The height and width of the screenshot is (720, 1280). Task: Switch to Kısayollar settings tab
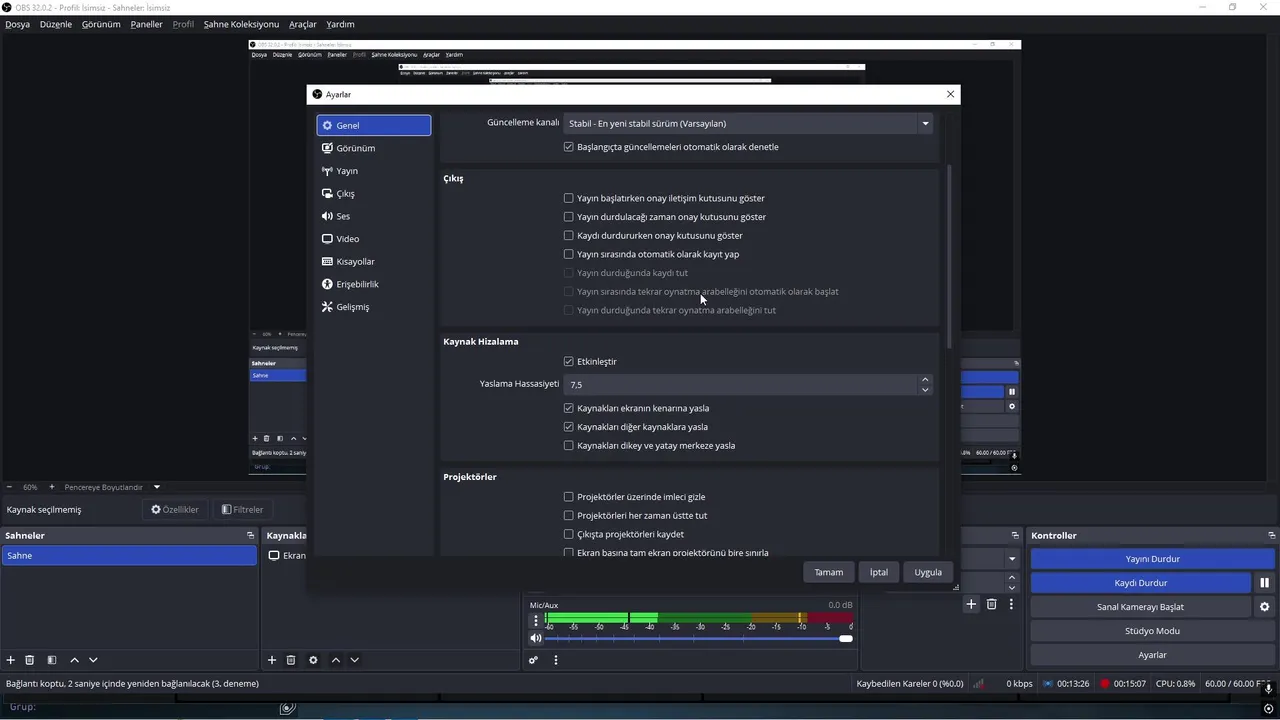coord(374,262)
